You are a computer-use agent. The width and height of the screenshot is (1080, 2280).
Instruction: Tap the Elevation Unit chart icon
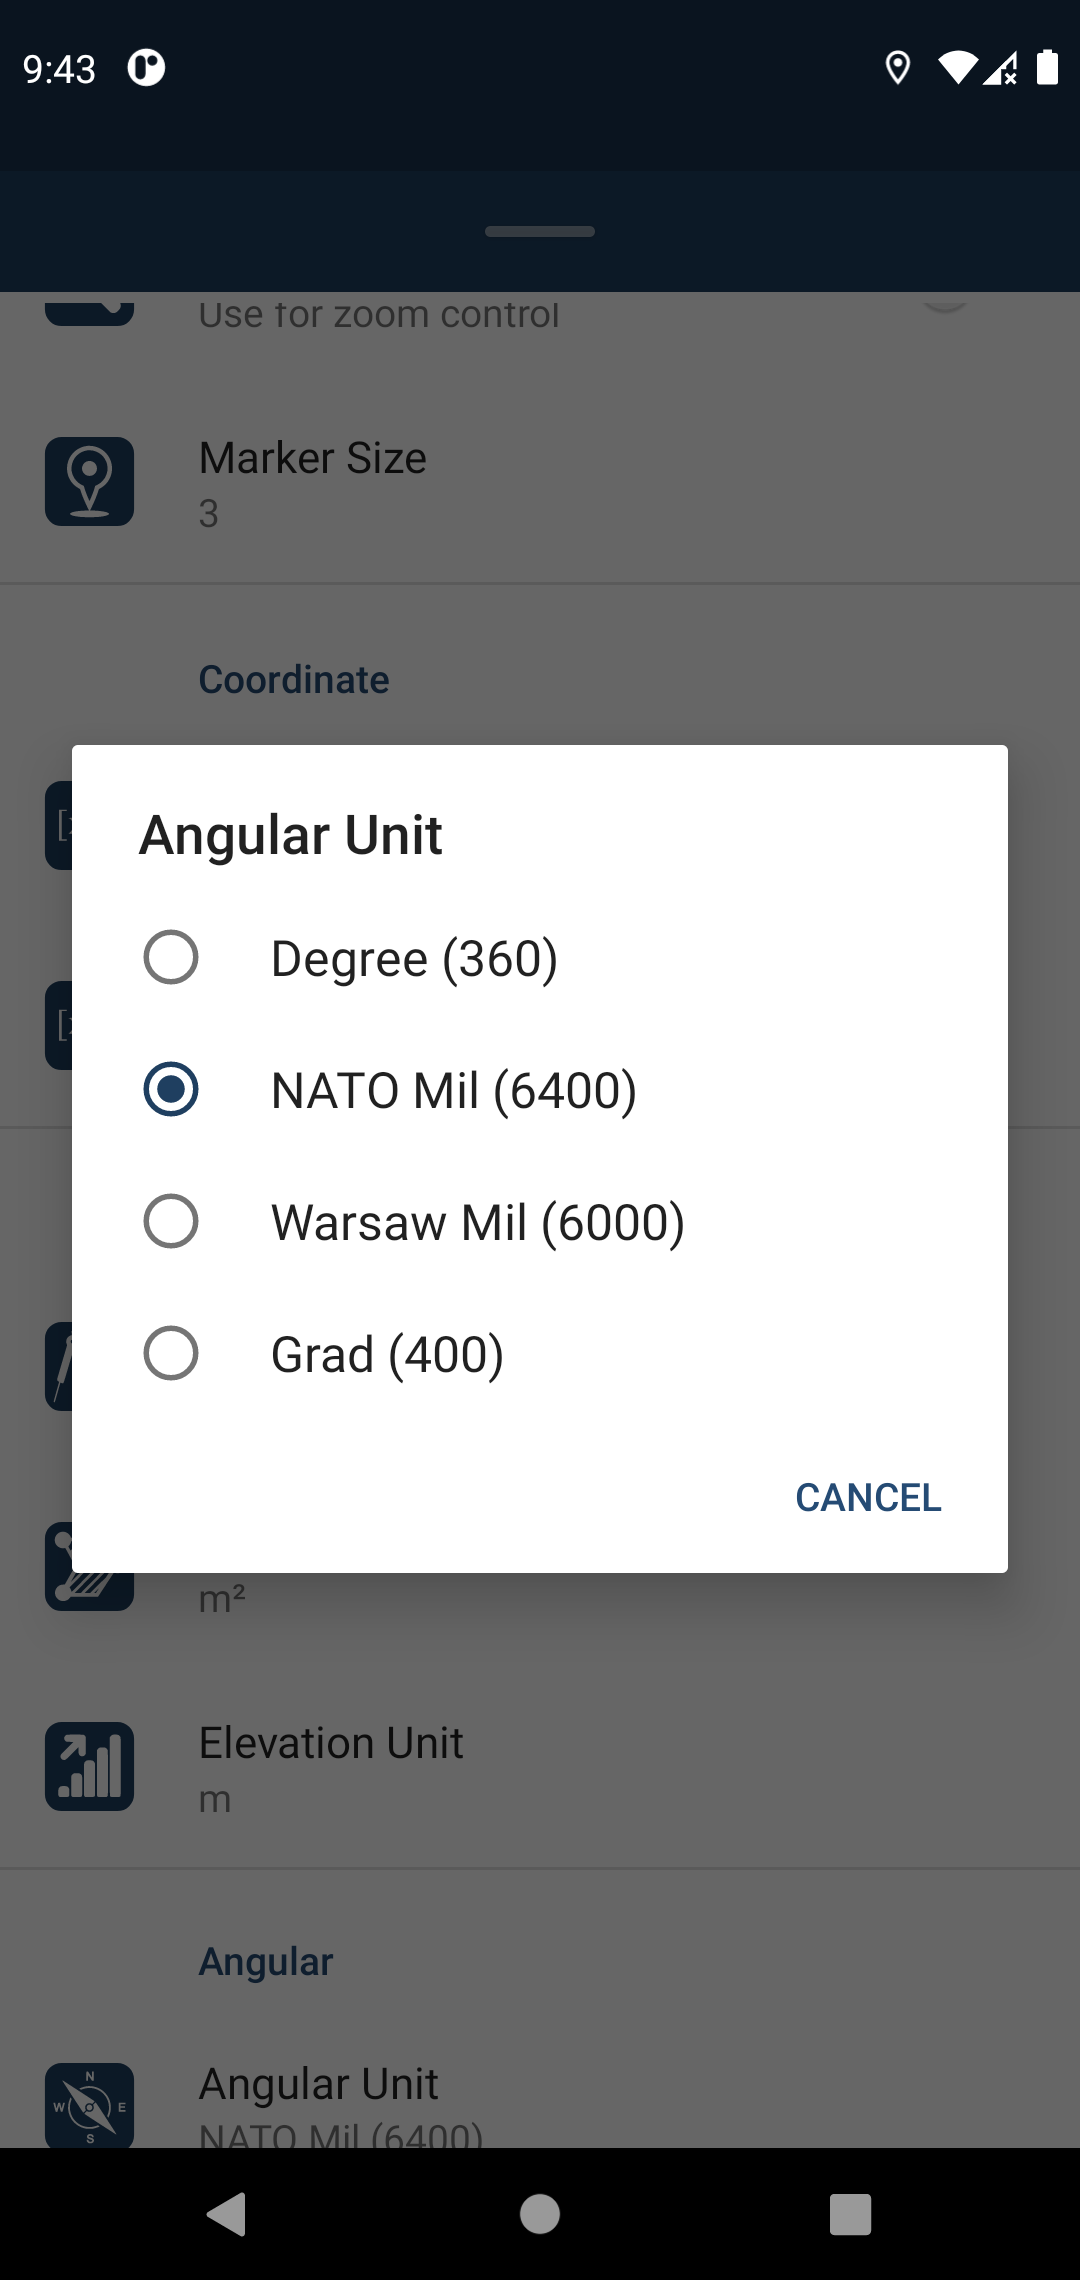click(x=90, y=1766)
